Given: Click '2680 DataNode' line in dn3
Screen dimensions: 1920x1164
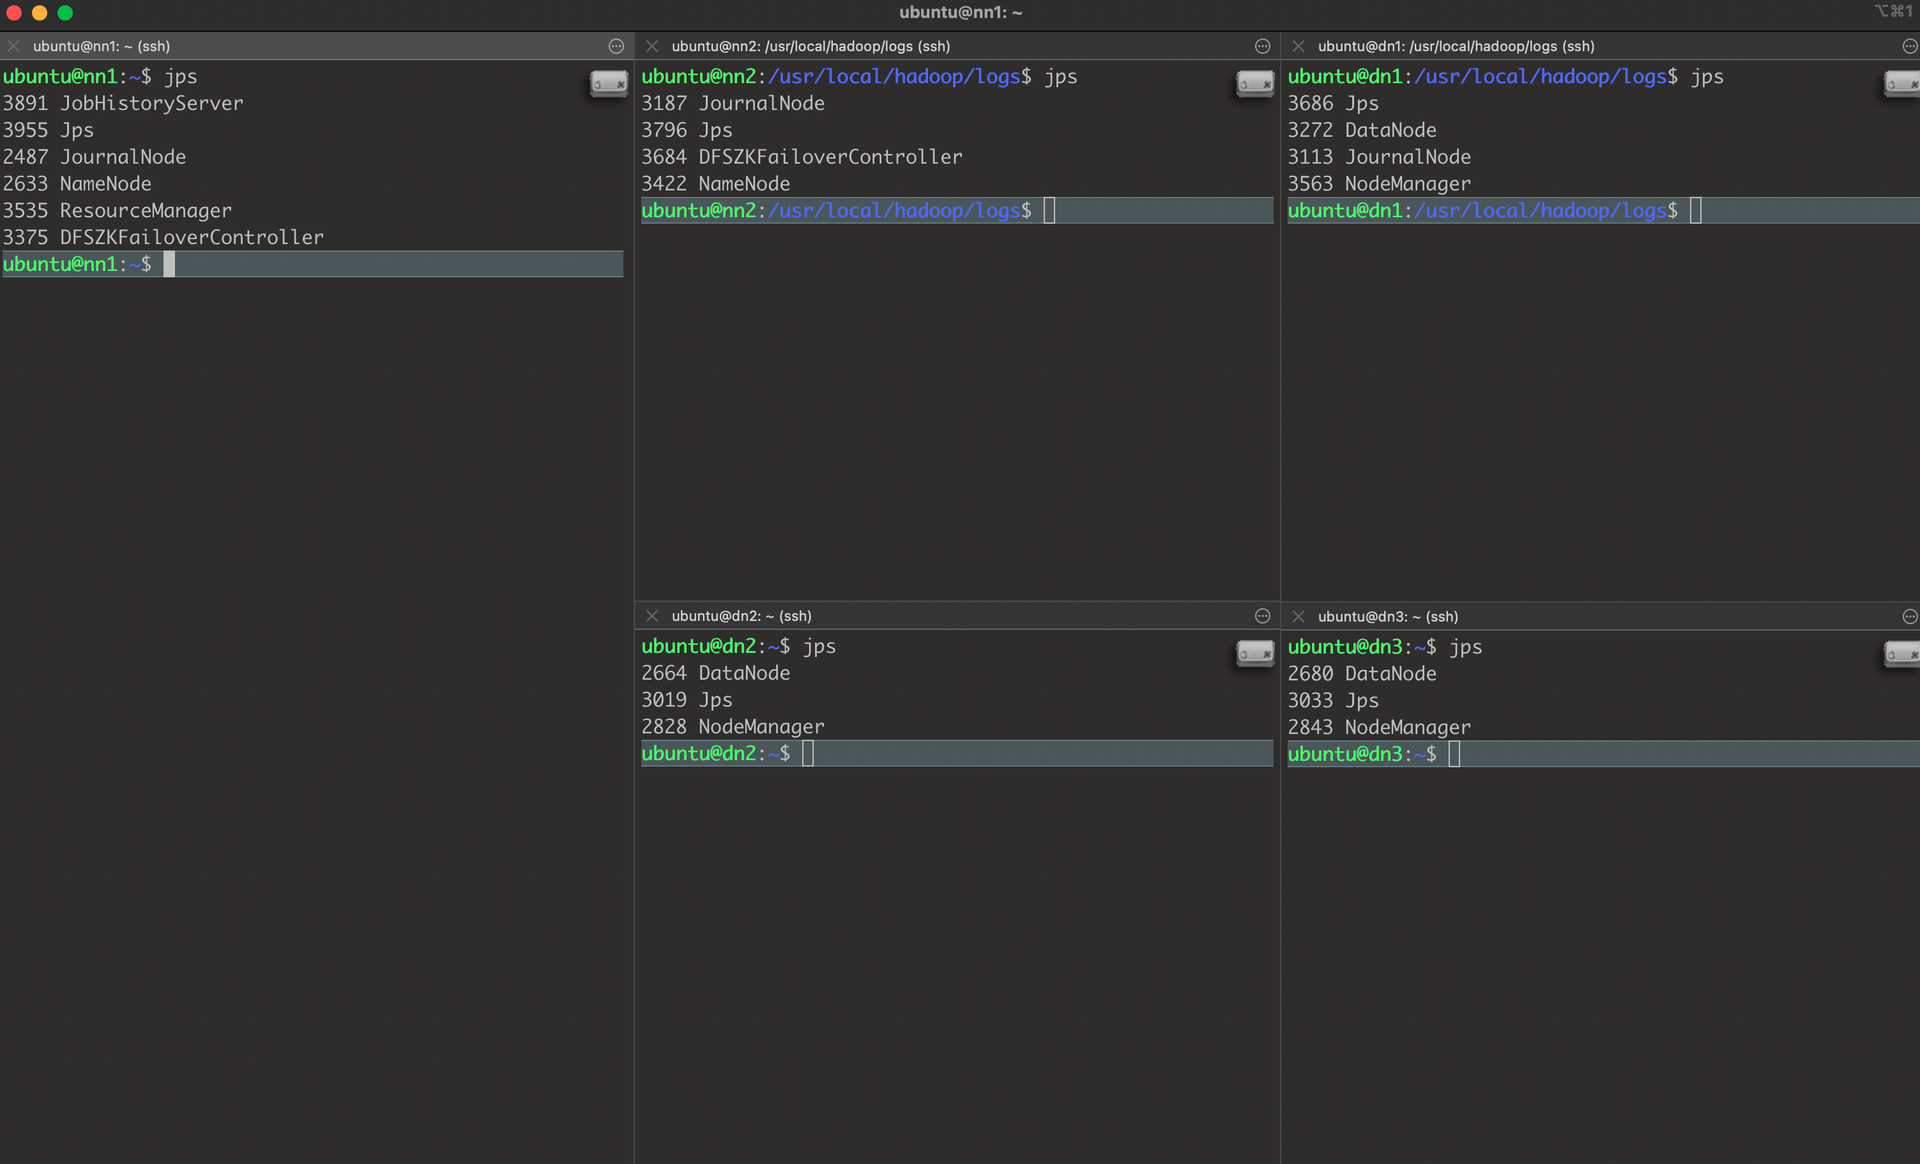Looking at the screenshot, I should [x=1362, y=674].
